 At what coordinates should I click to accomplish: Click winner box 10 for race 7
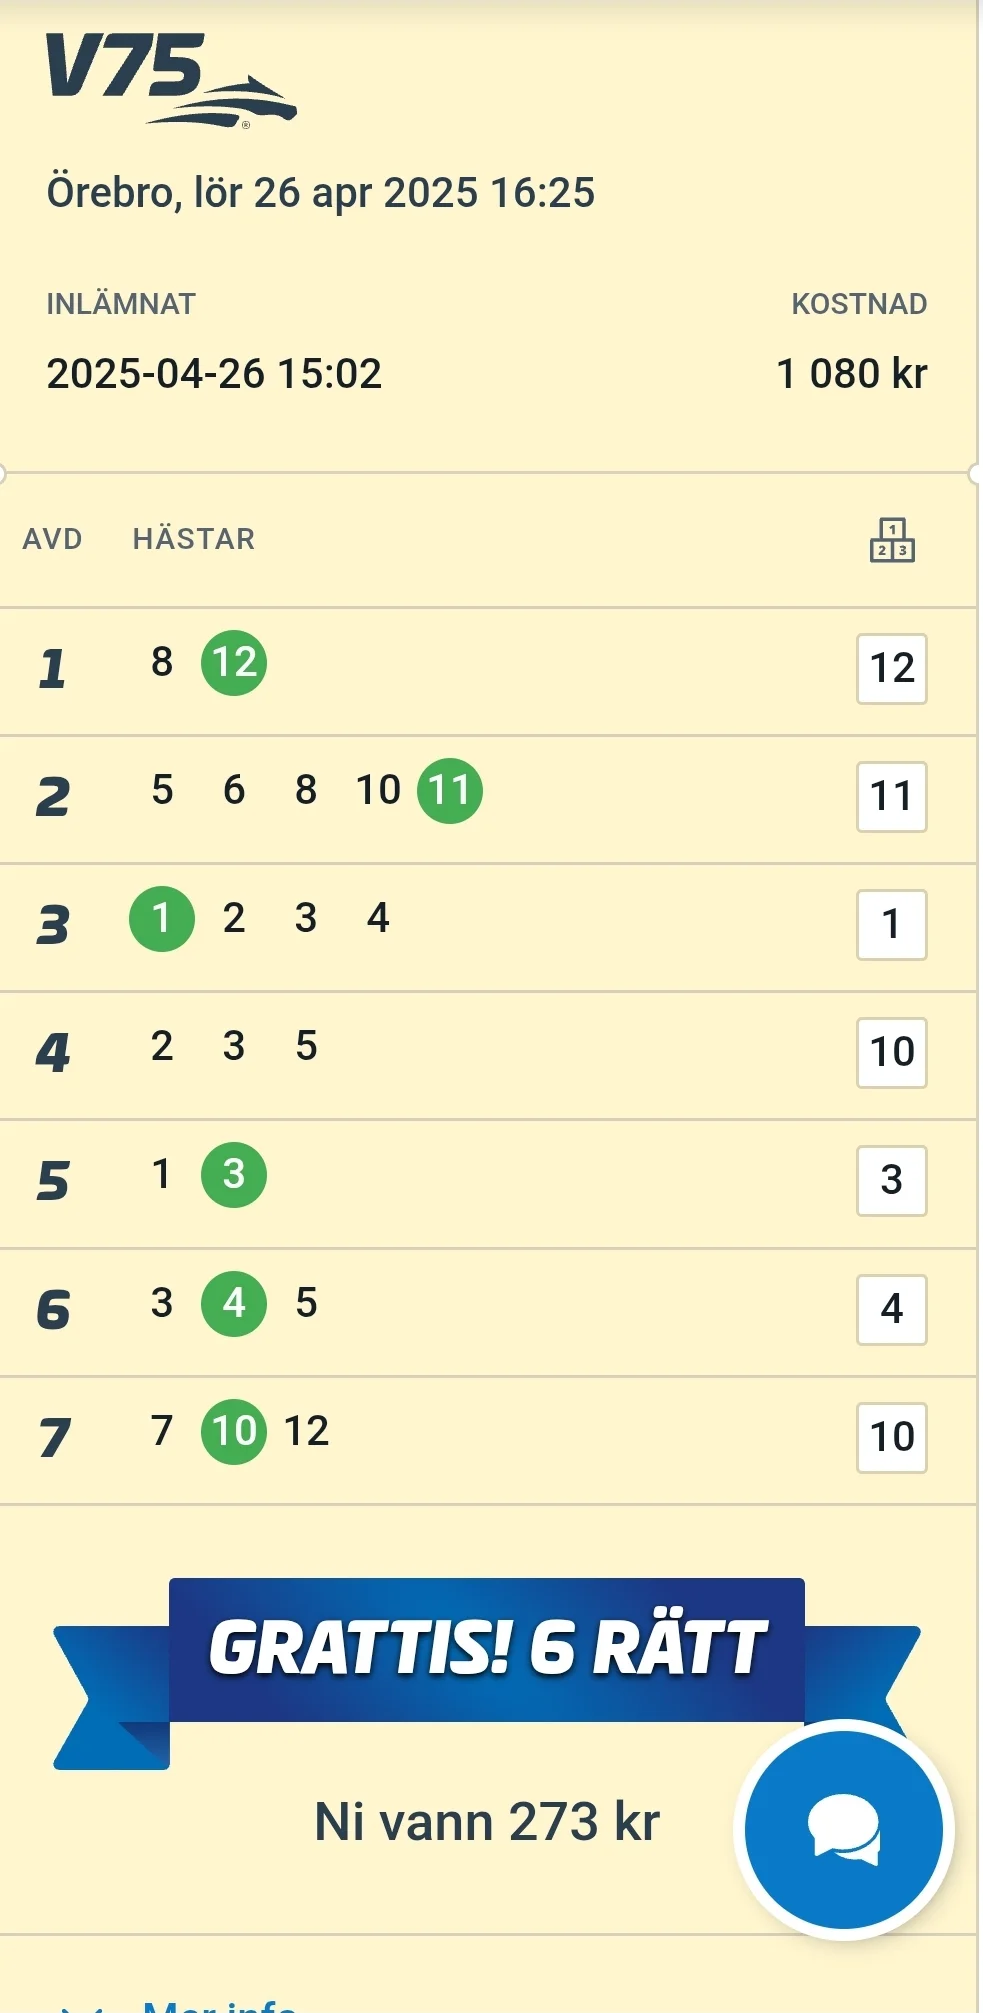891,1438
